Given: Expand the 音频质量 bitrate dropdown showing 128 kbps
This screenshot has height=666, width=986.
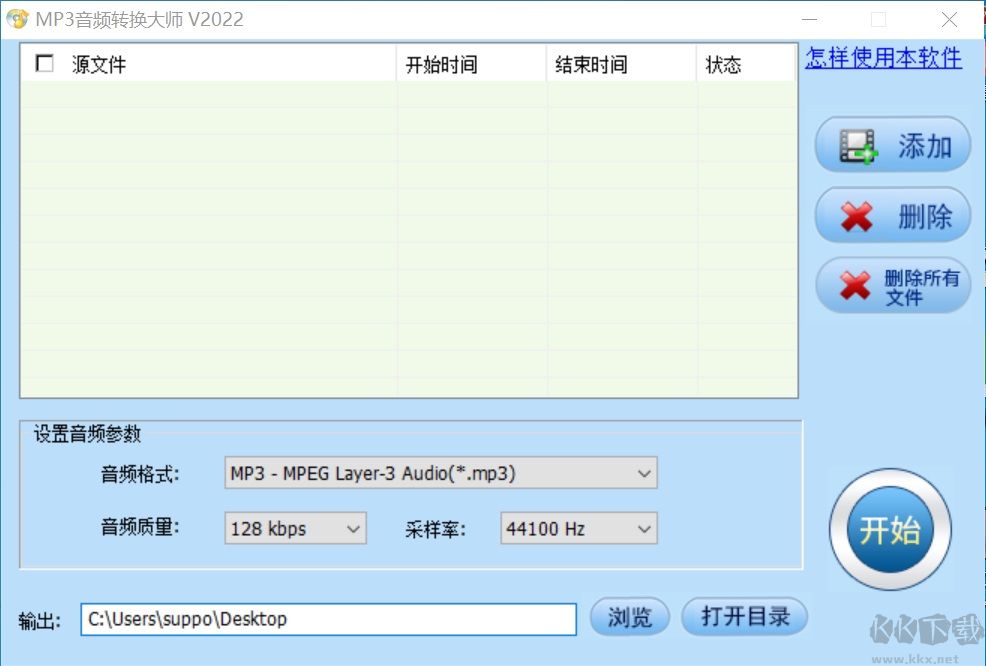Looking at the screenshot, I should pyautogui.click(x=352, y=528).
